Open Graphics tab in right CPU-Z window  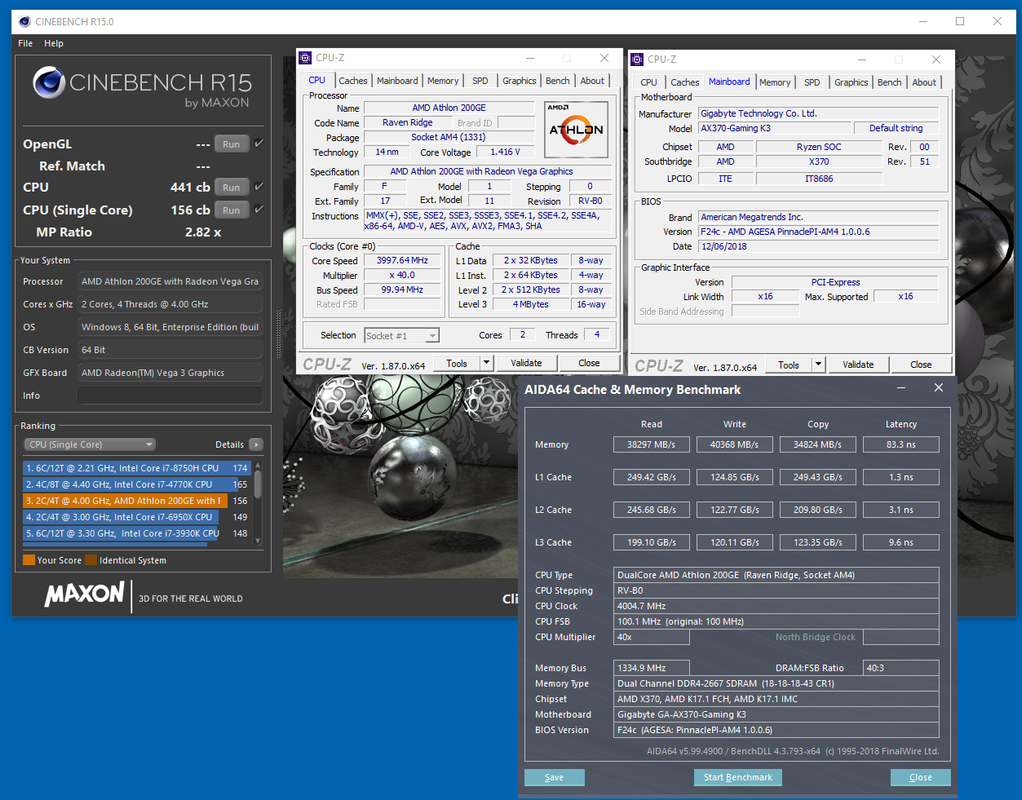pos(851,82)
